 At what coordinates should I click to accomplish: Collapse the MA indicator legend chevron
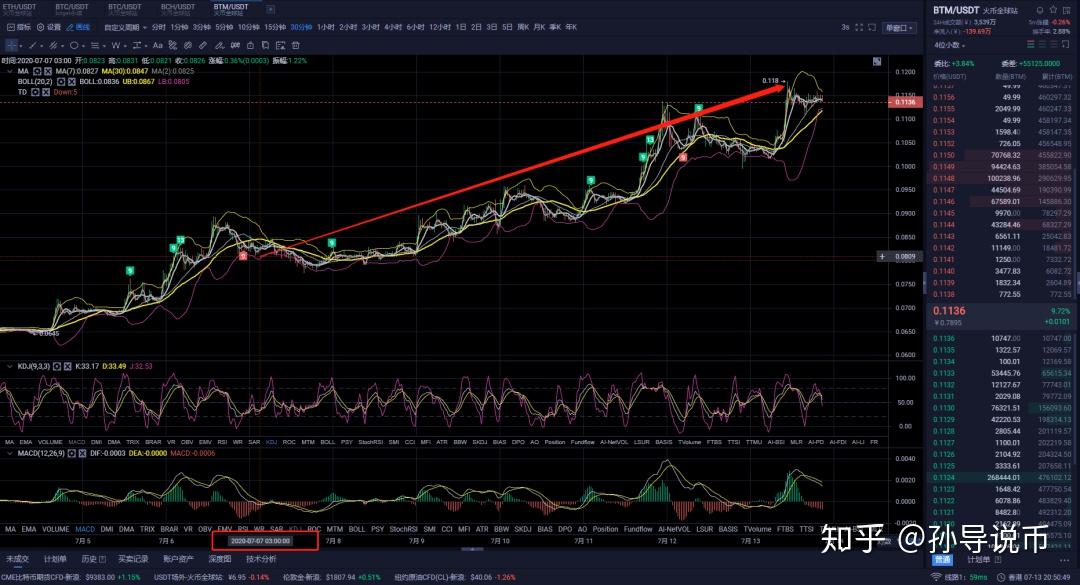9,72
